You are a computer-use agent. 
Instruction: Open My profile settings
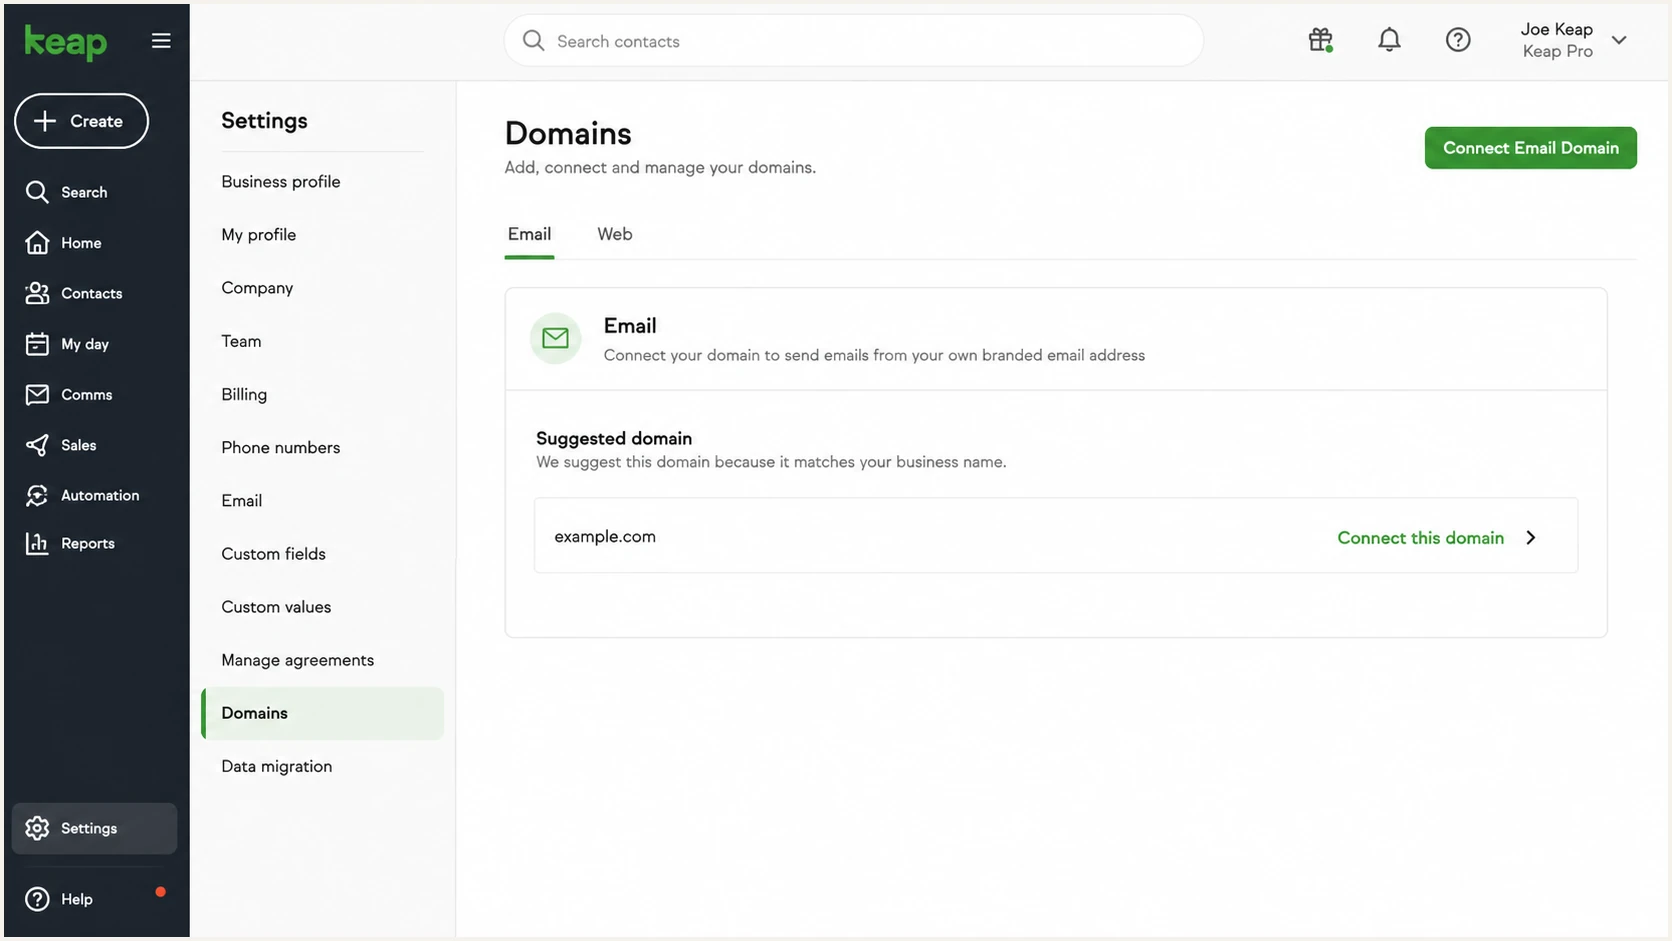[x=259, y=235]
